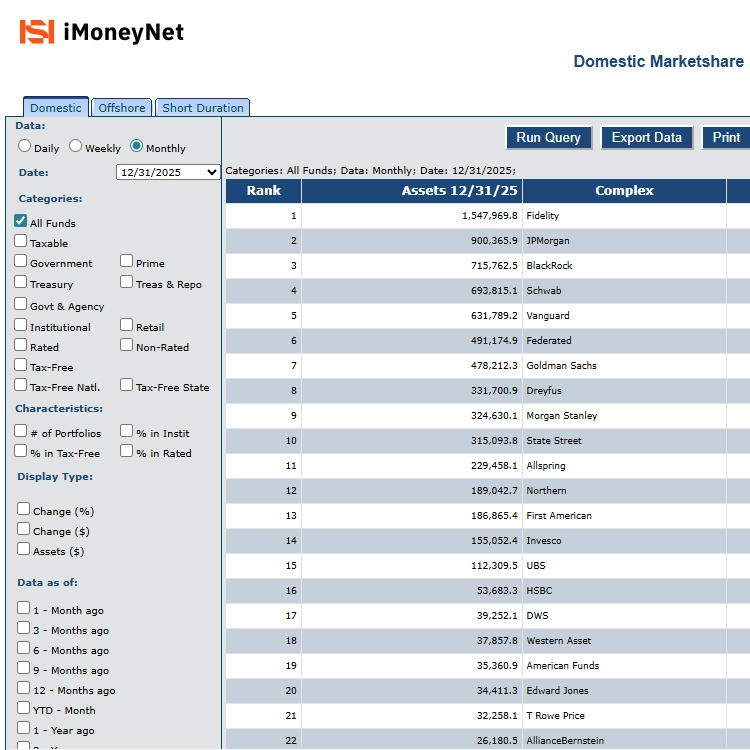Enable Change (%) display type
Image resolution: width=750 pixels, height=750 pixels.
[x=24, y=509]
